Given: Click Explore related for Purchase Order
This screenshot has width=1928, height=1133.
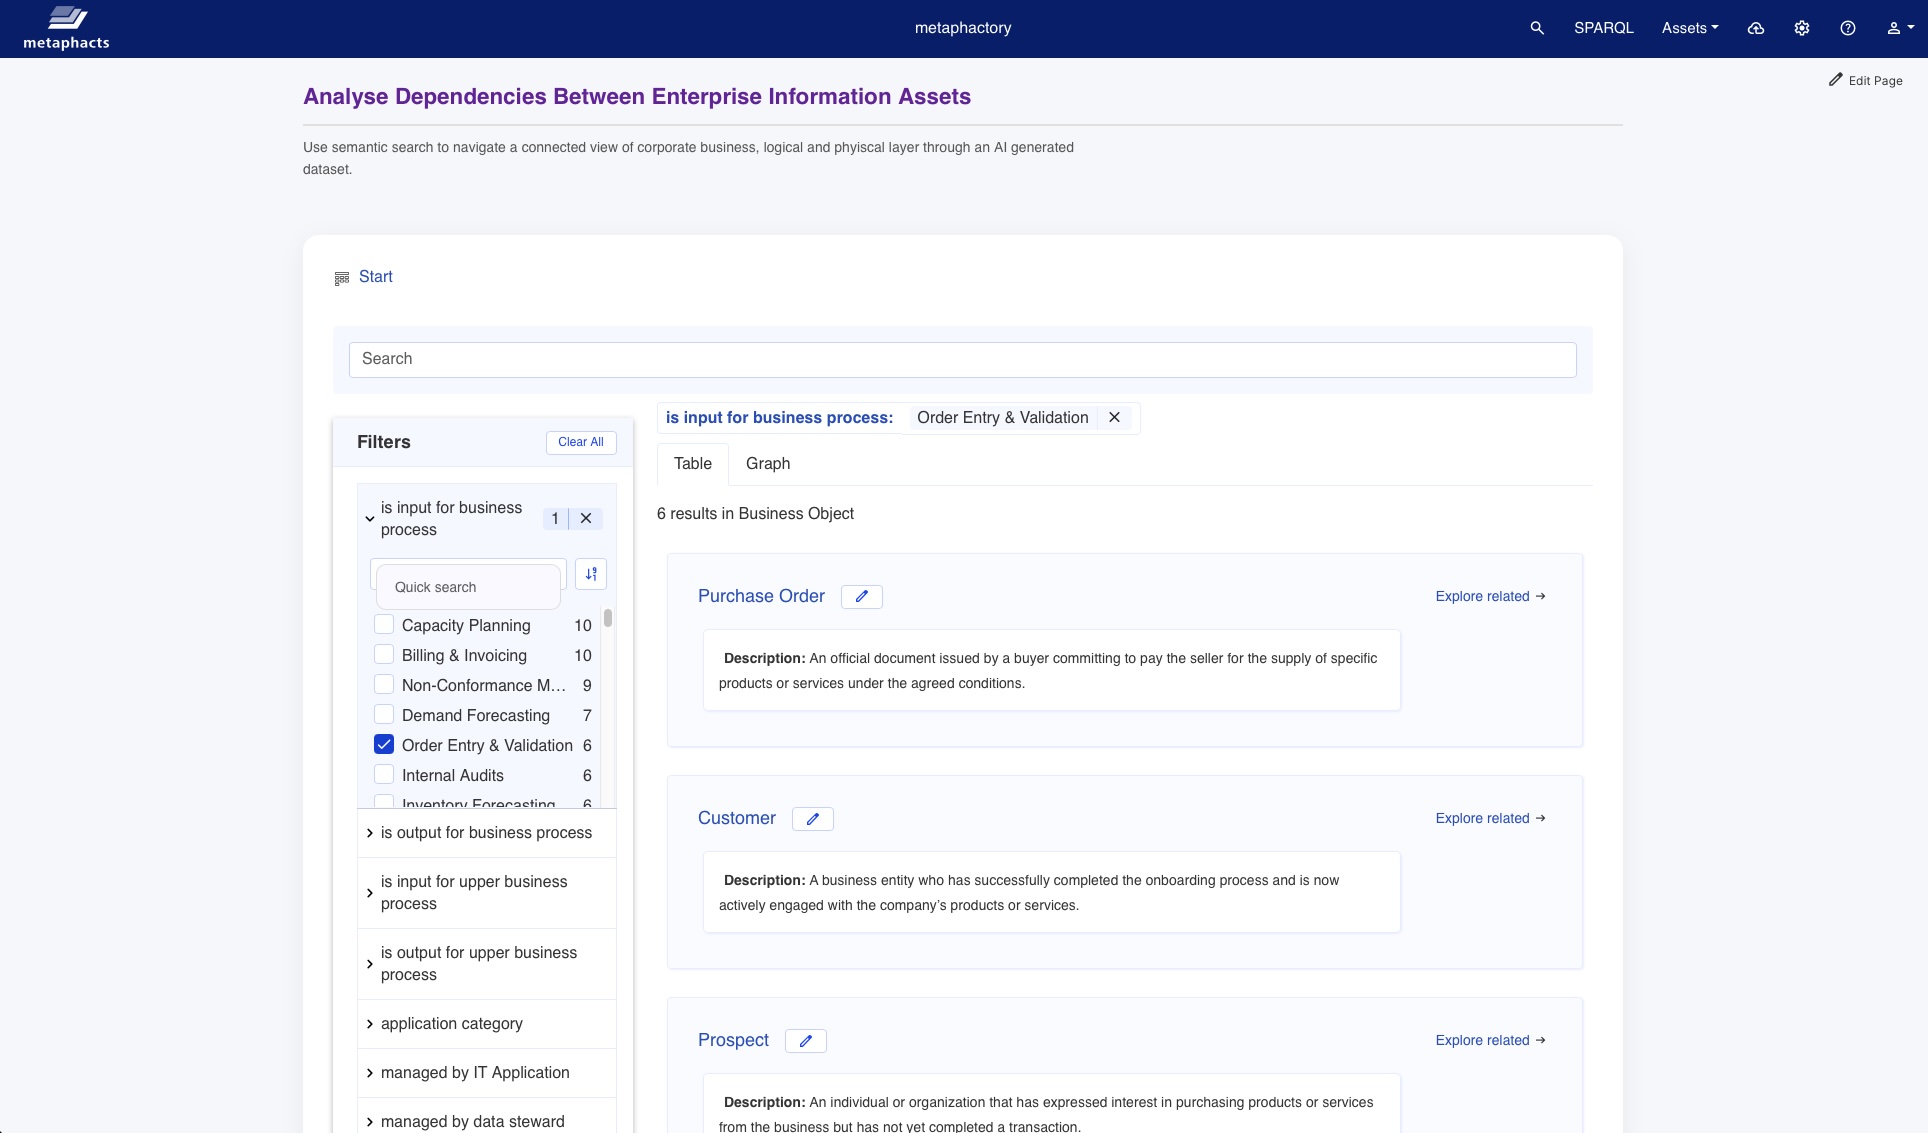Looking at the screenshot, I should pyautogui.click(x=1490, y=596).
